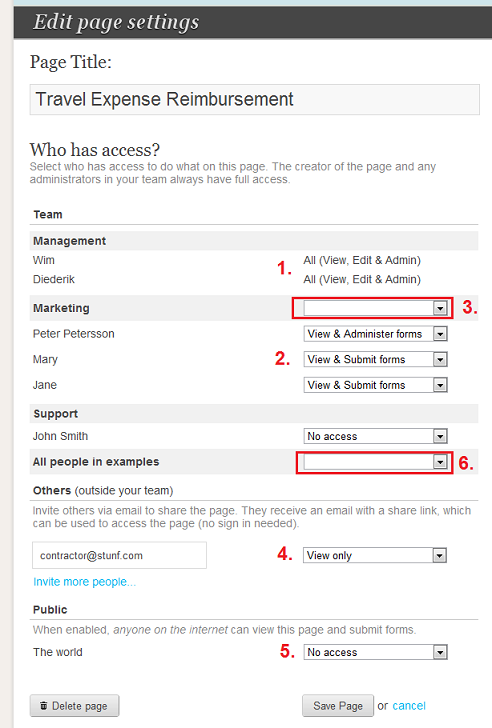Open the contractor's View only dropdown

point(375,555)
